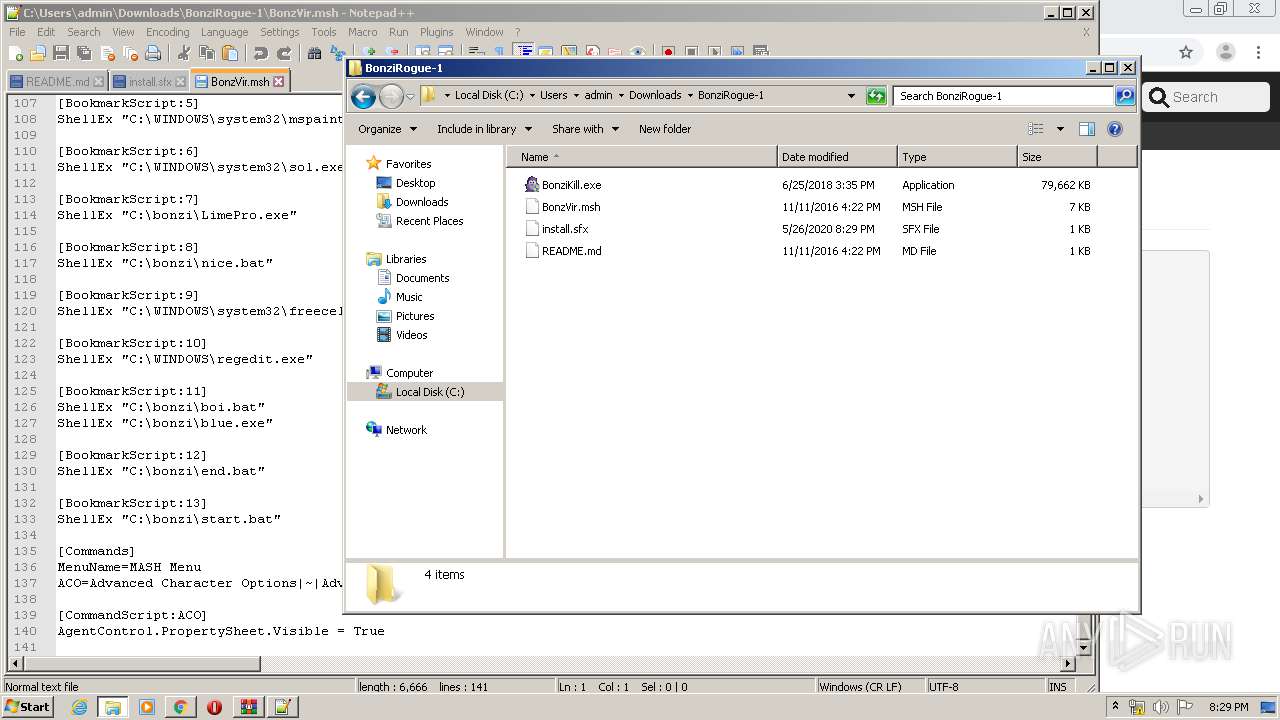This screenshot has height=720, width=1280.
Task: Open Explorer Help question mark icon
Action: (1115, 129)
